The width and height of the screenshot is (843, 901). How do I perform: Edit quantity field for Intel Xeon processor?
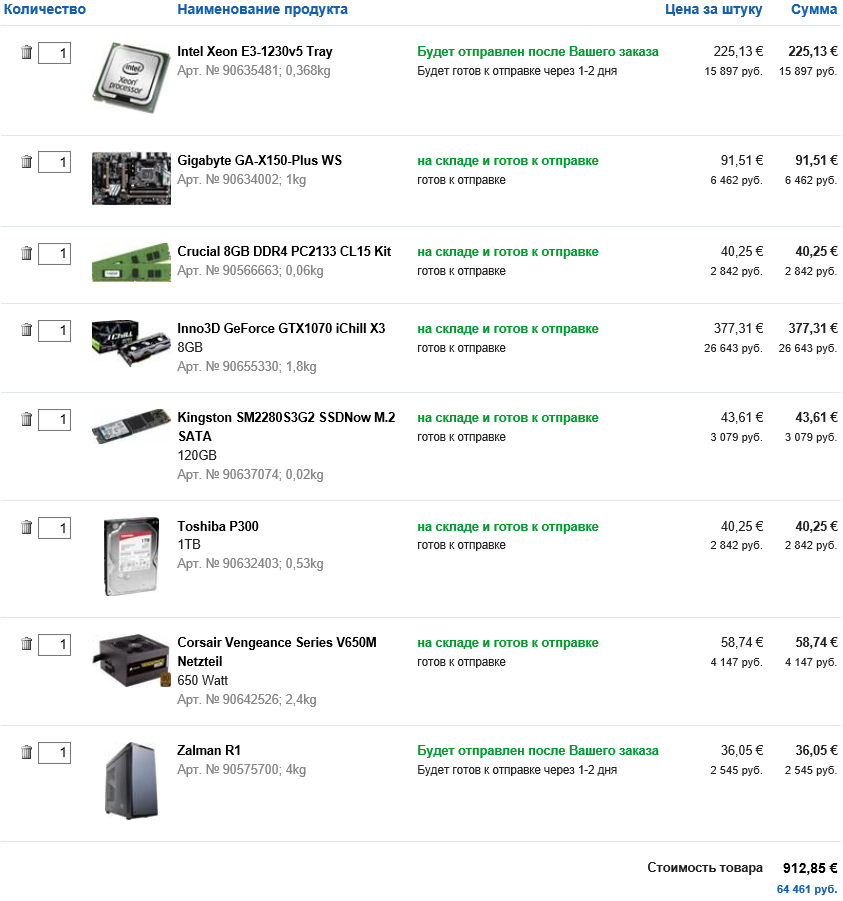coord(54,53)
